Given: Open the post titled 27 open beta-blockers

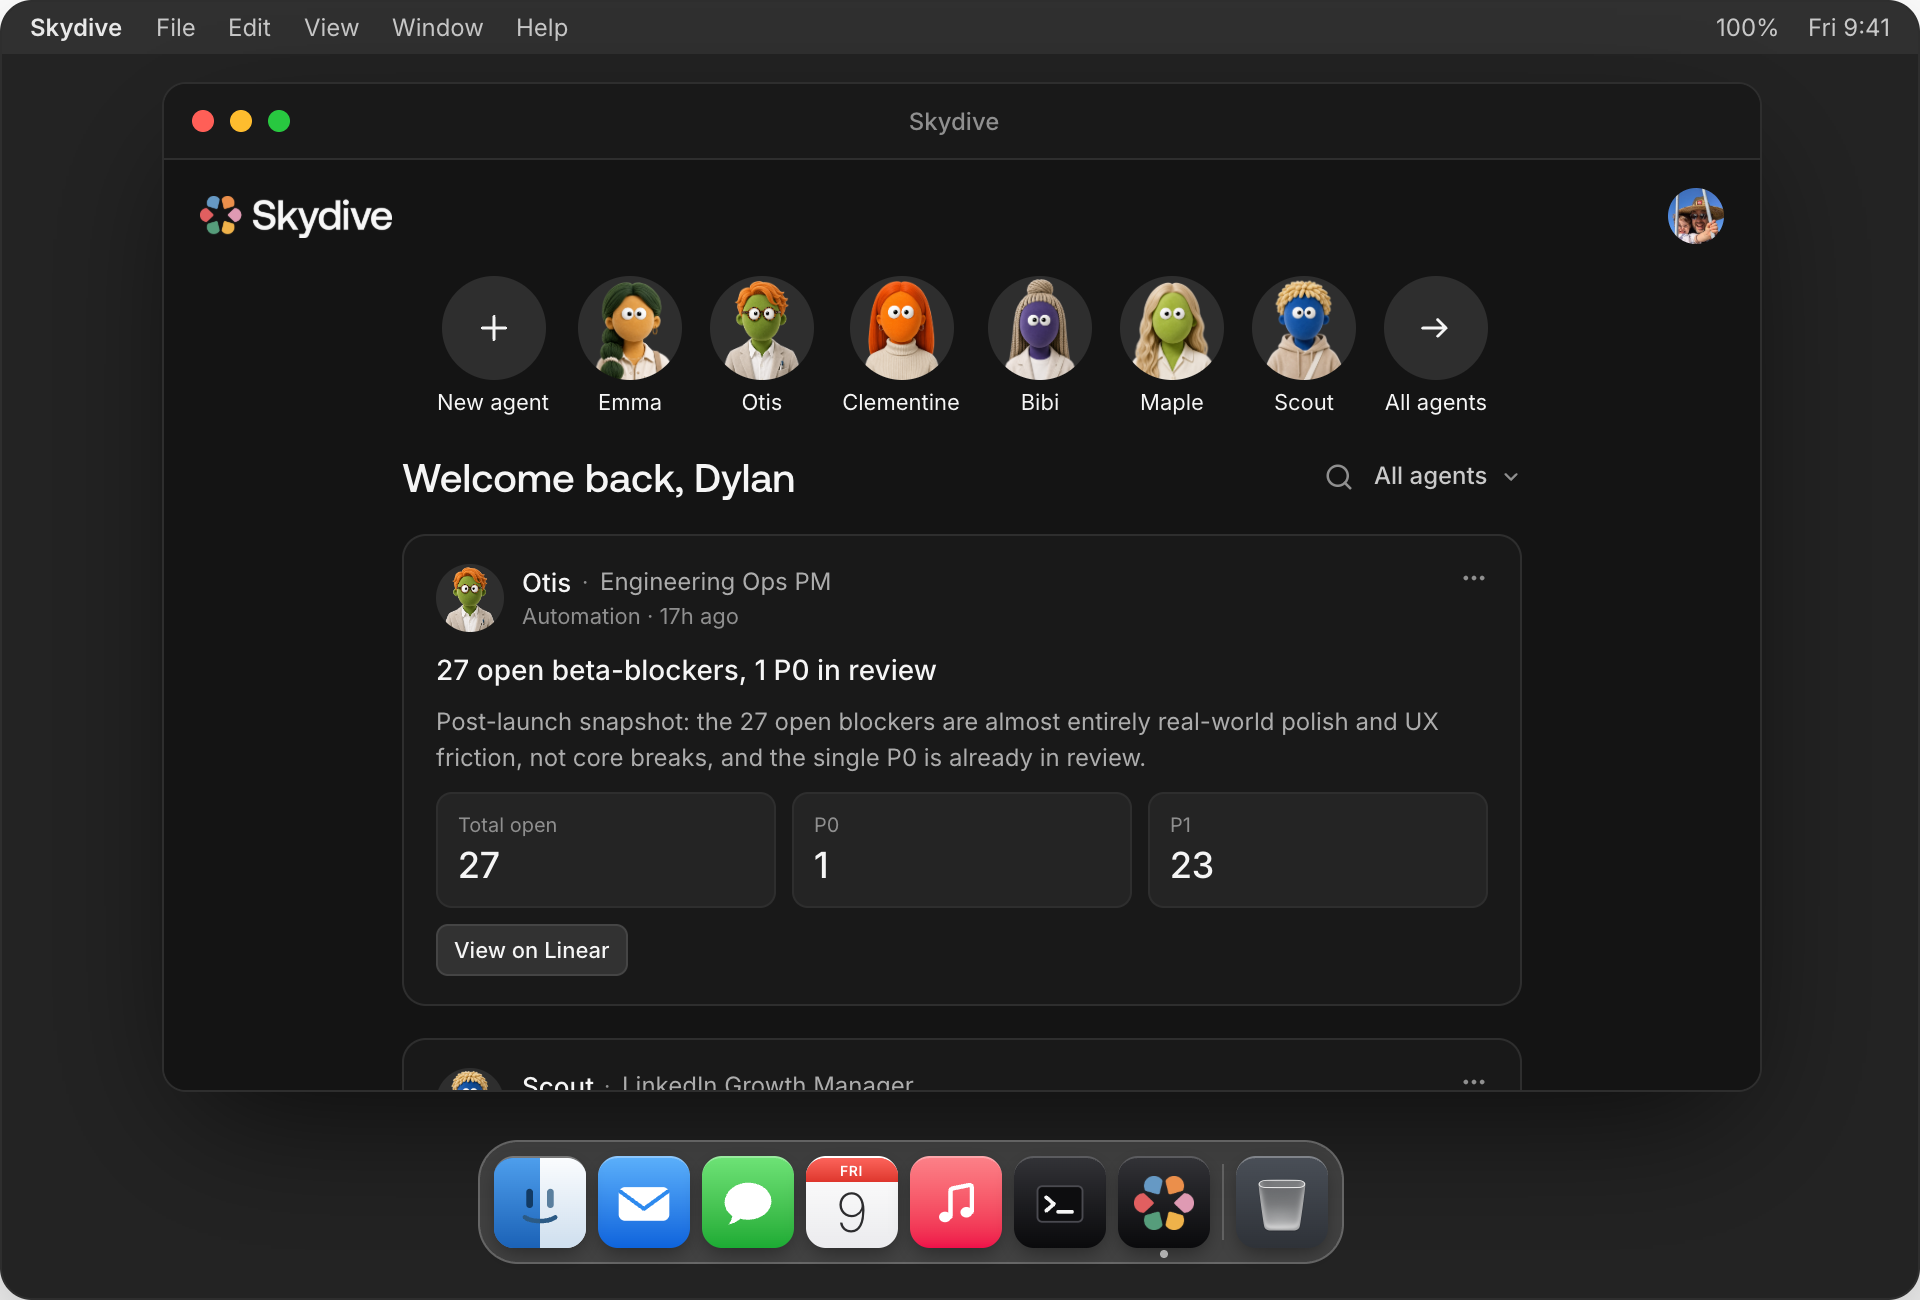Looking at the screenshot, I should pyautogui.click(x=686, y=670).
